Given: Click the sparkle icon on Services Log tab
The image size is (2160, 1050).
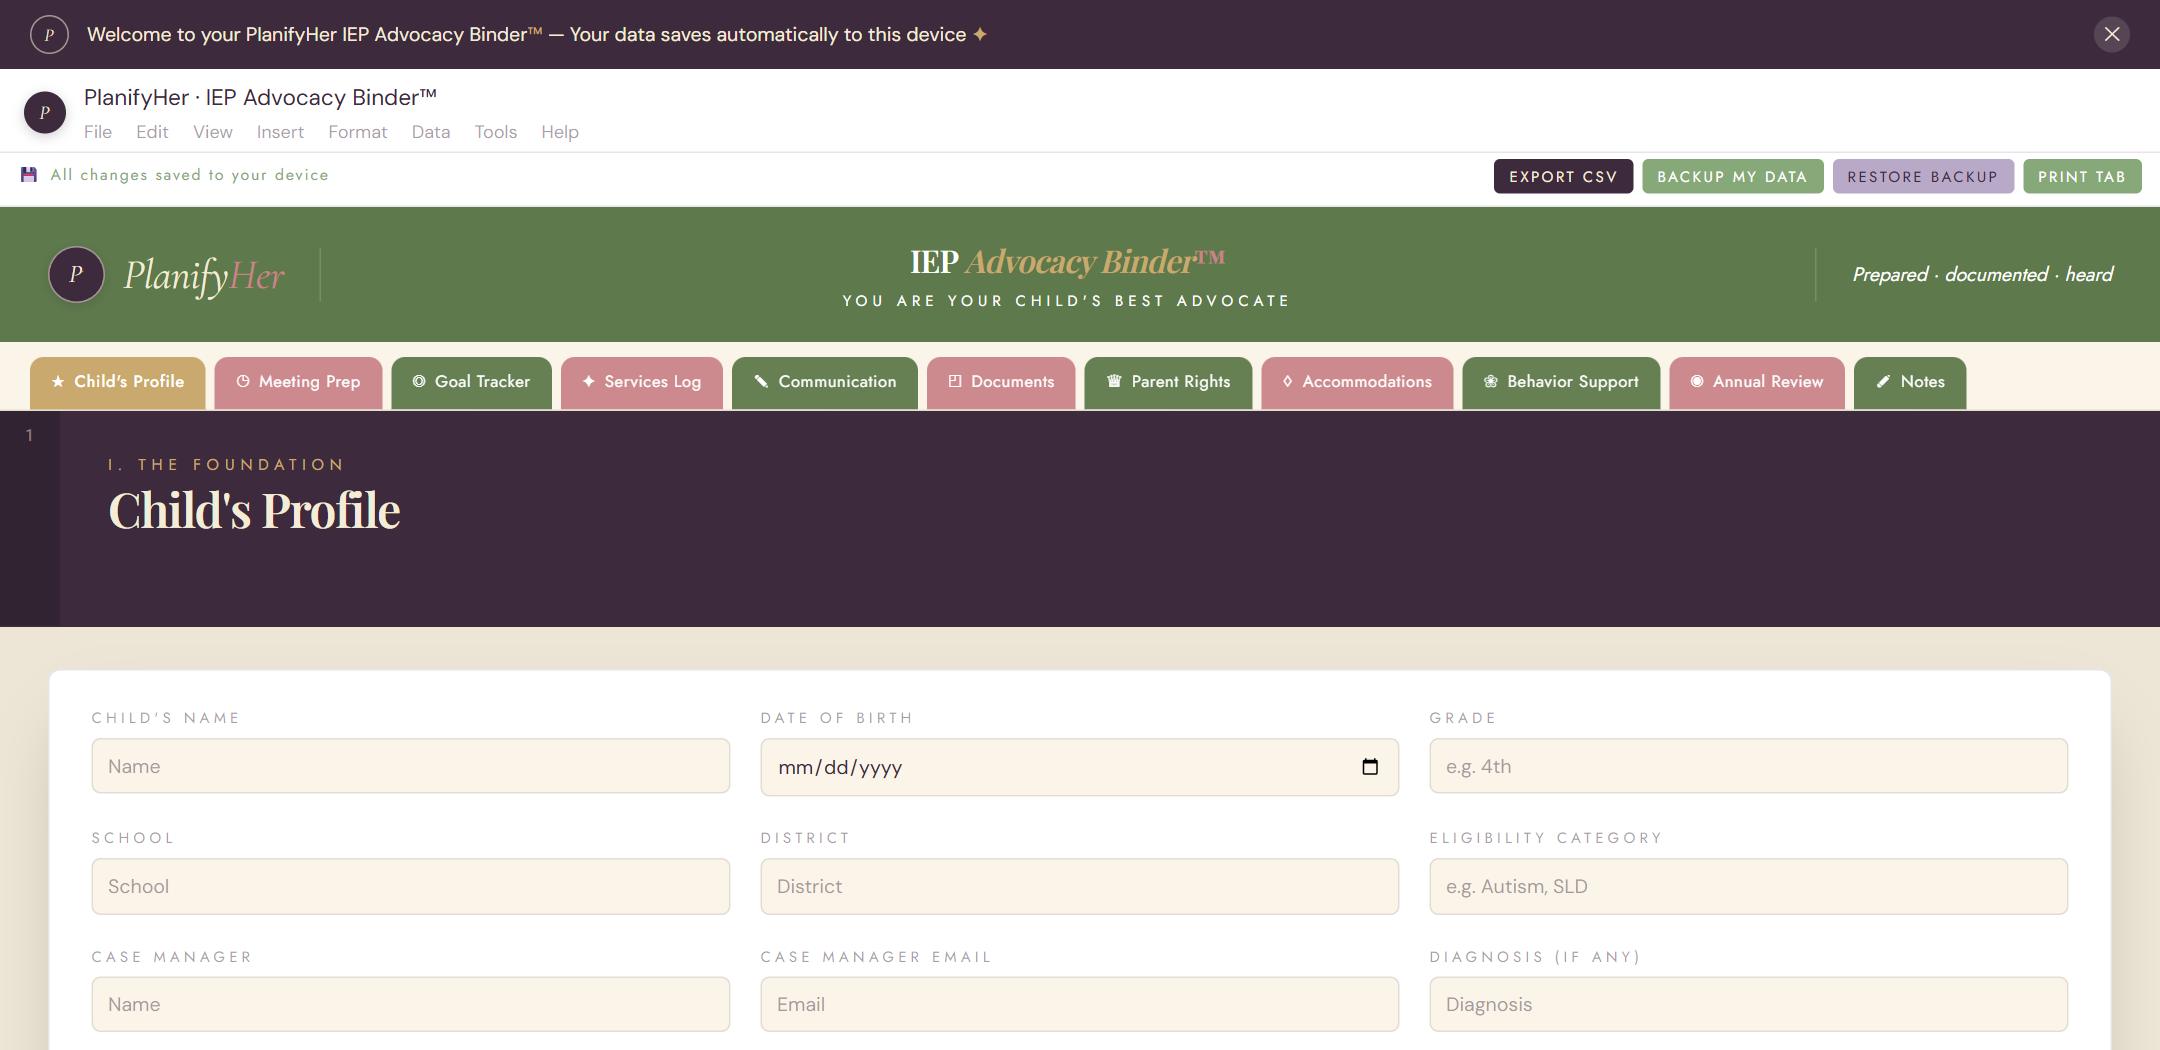Looking at the screenshot, I should [588, 382].
